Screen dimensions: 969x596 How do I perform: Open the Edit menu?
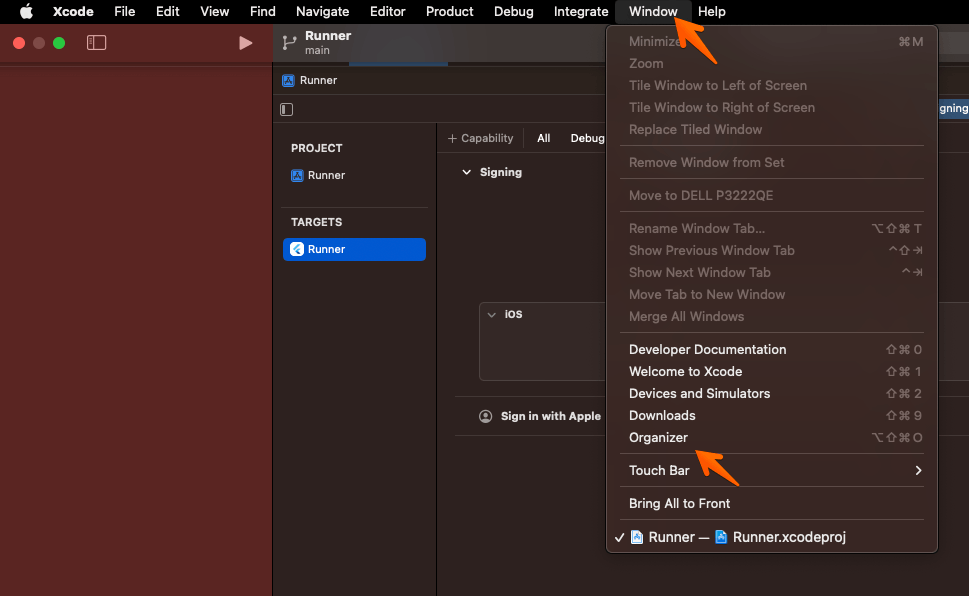click(x=167, y=11)
